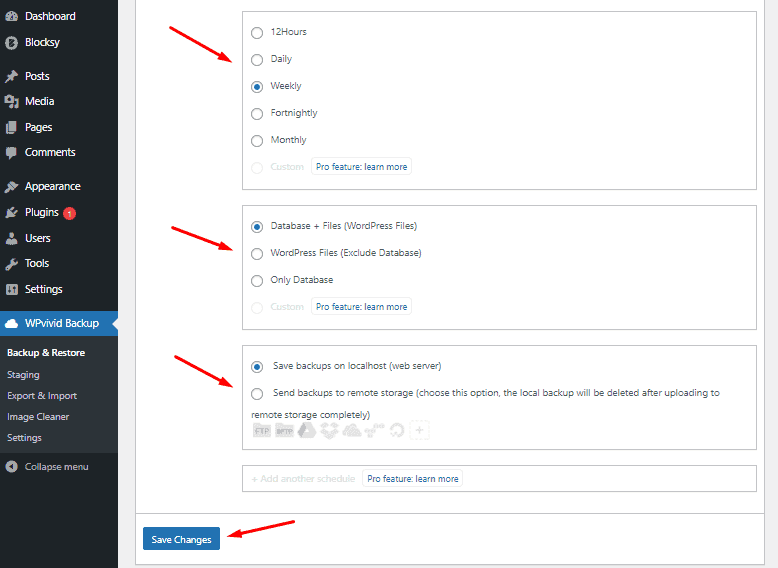Screen dimensions: 778x568
Task: Click the Custom radio under Only Database
Action: [x=257, y=308]
